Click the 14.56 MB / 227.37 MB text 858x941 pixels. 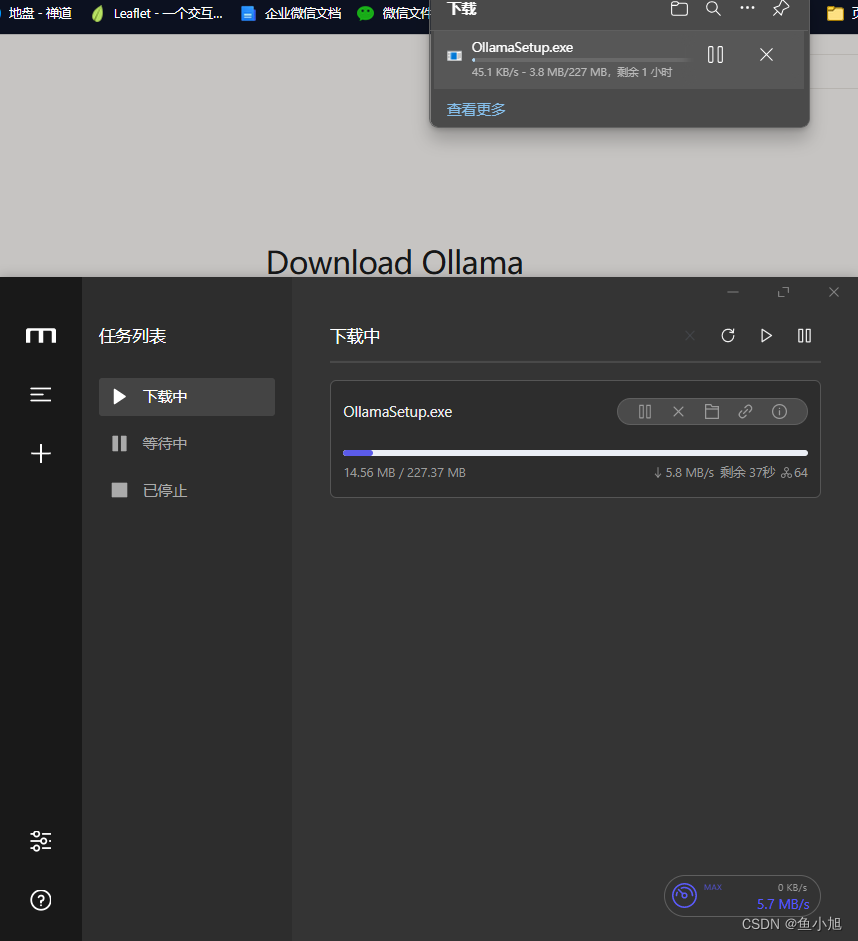coord(404,473)
